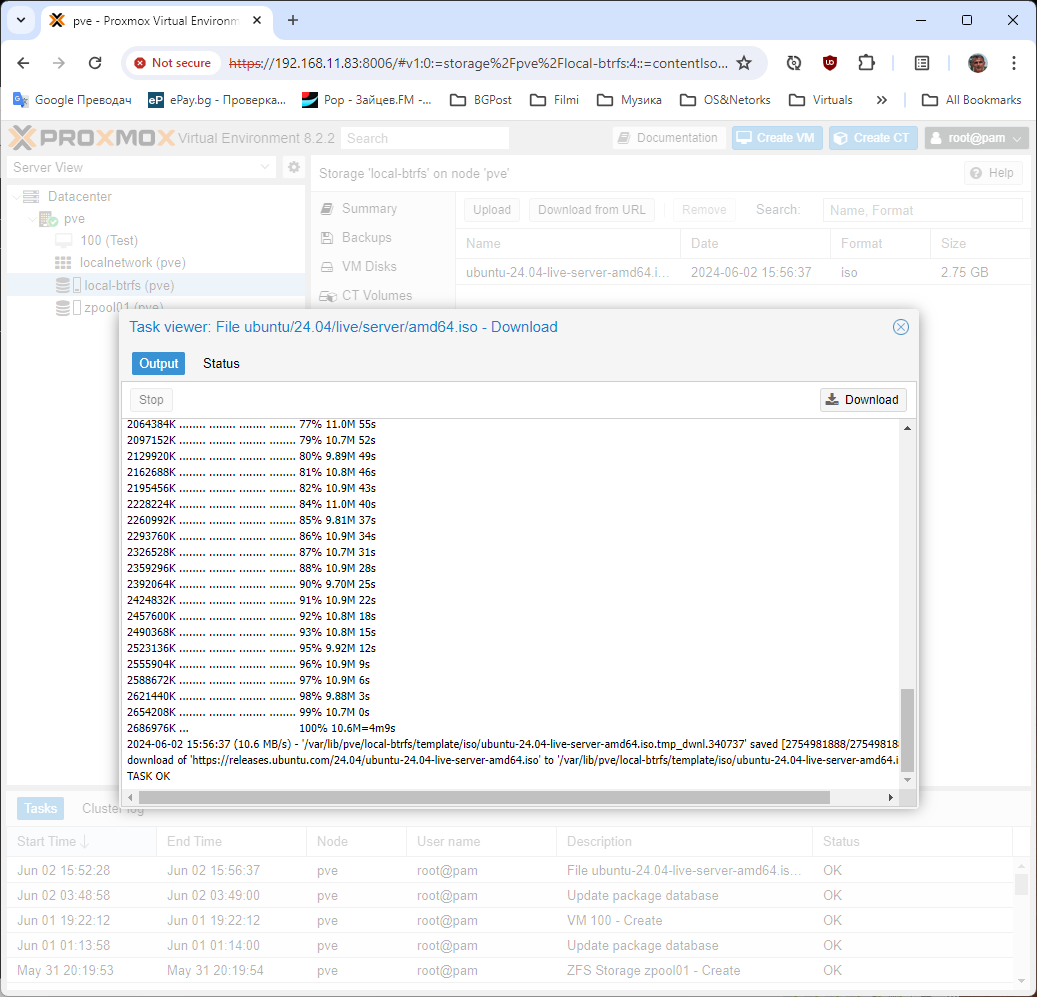Click the log horizontal scrollbar thumb
This screenshot has height=997, width=1037.
pos(484,797)
